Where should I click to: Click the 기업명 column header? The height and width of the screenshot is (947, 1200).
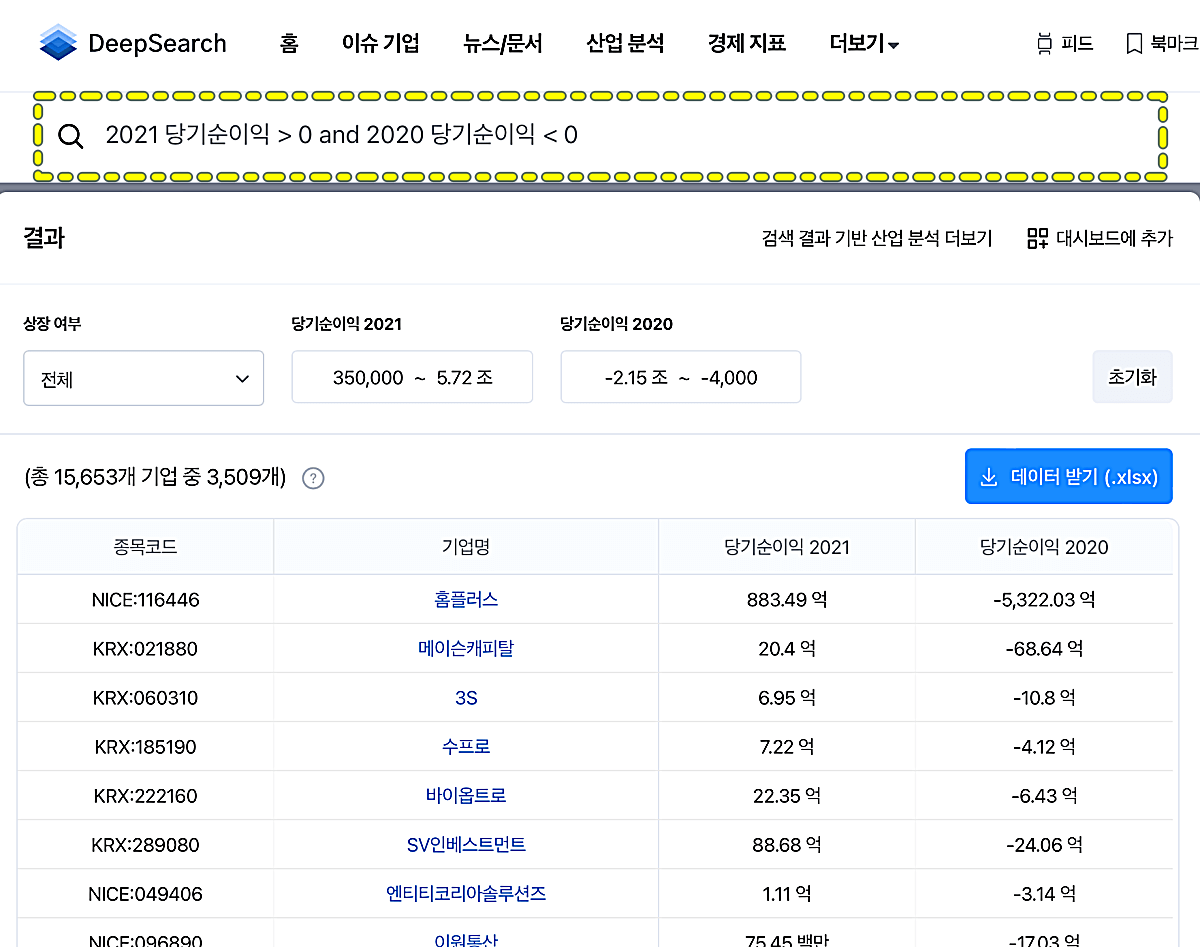[x=466, y=546]
